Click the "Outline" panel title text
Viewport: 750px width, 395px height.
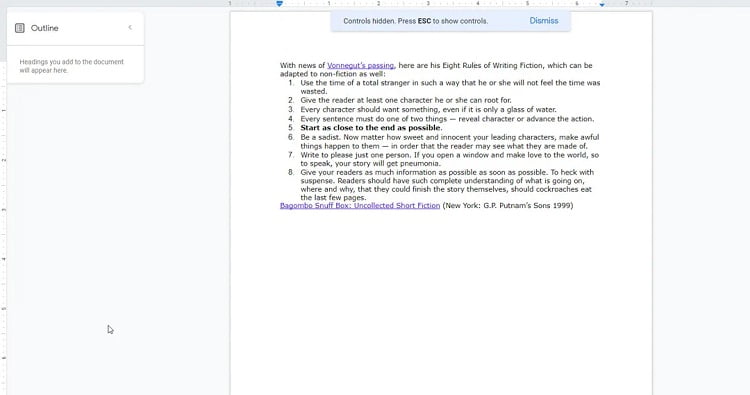[x=44, y=28]
